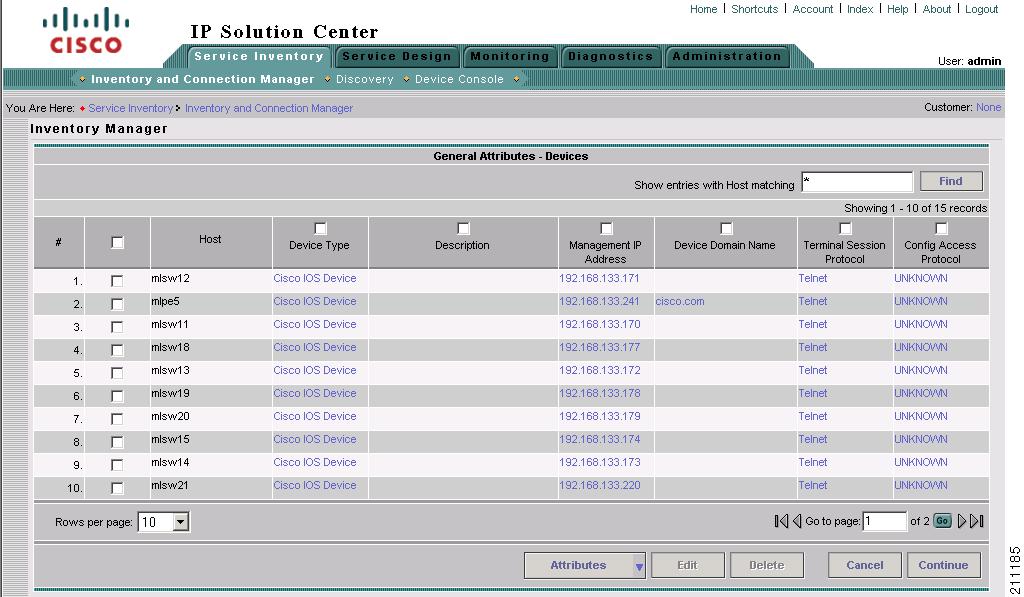The width and height of the screenshot is (1024, 597).
Task: Click the Host matching search field
Action: 857,182
